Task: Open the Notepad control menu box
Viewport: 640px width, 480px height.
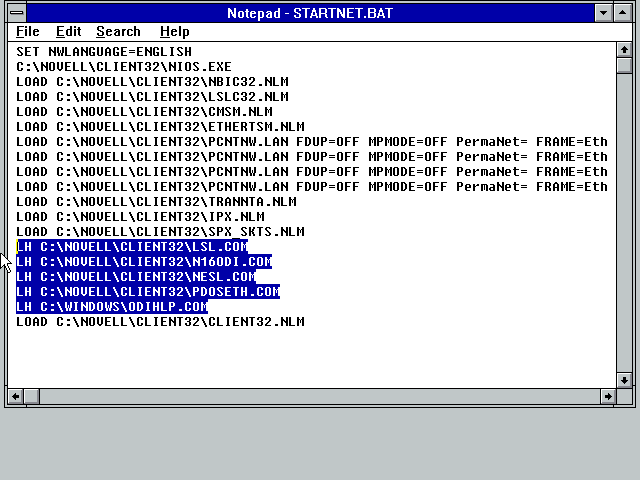Action: tap(17, 13)
